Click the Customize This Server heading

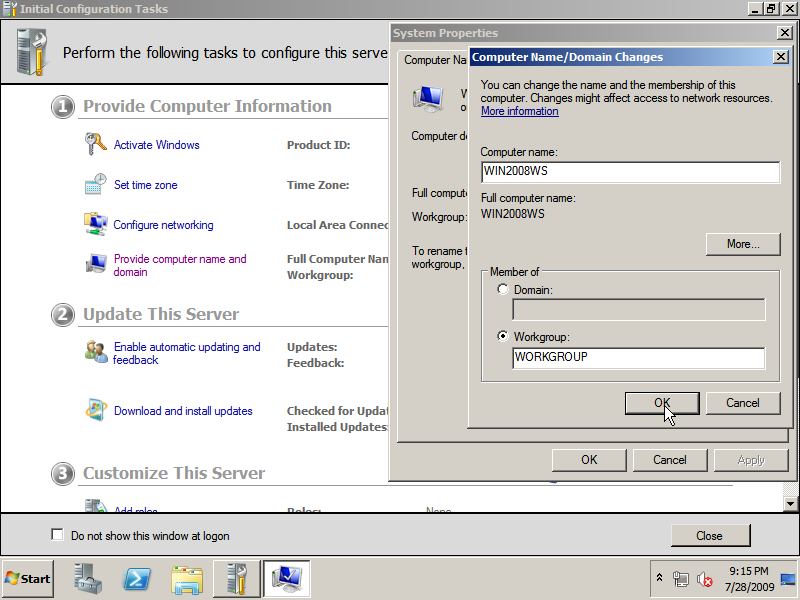[174, 473]
